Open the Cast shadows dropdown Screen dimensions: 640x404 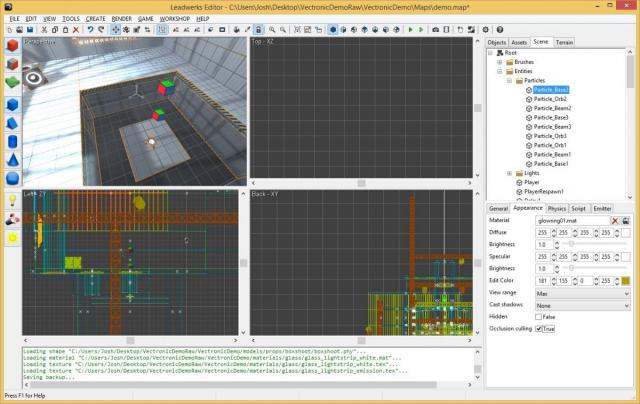583,305
